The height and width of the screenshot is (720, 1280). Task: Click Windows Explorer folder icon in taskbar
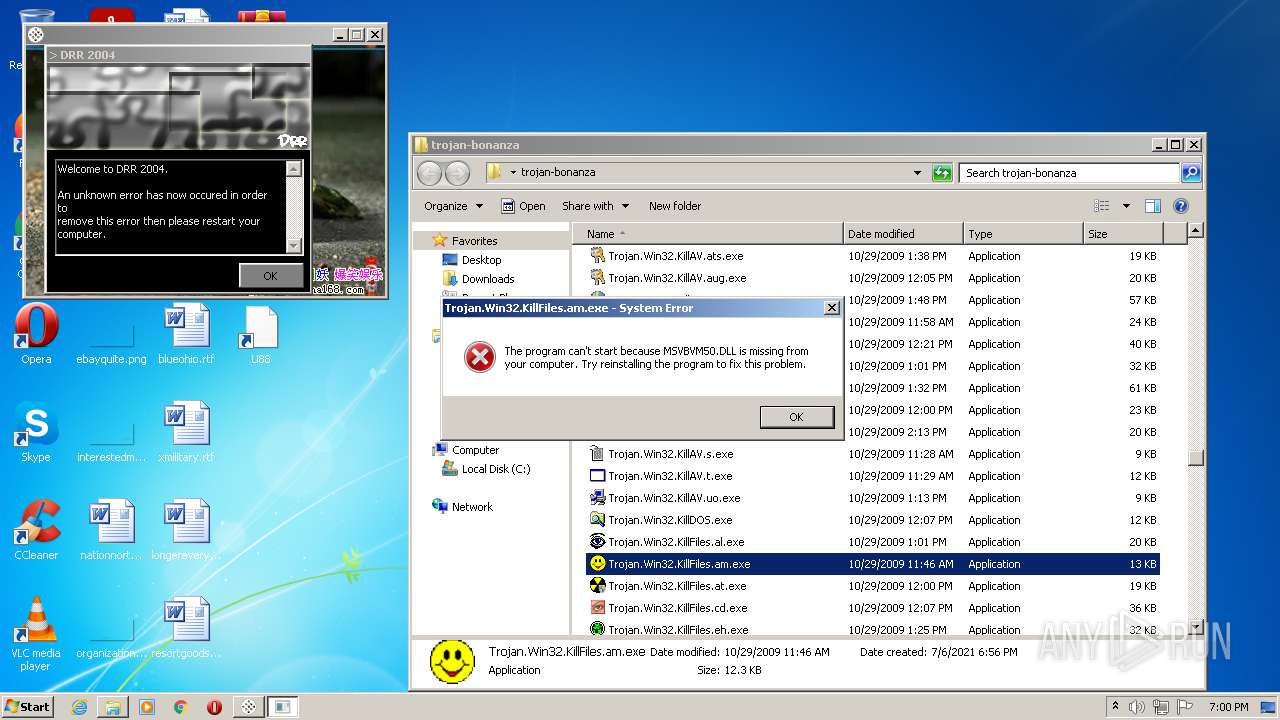(x=113, y=707)
